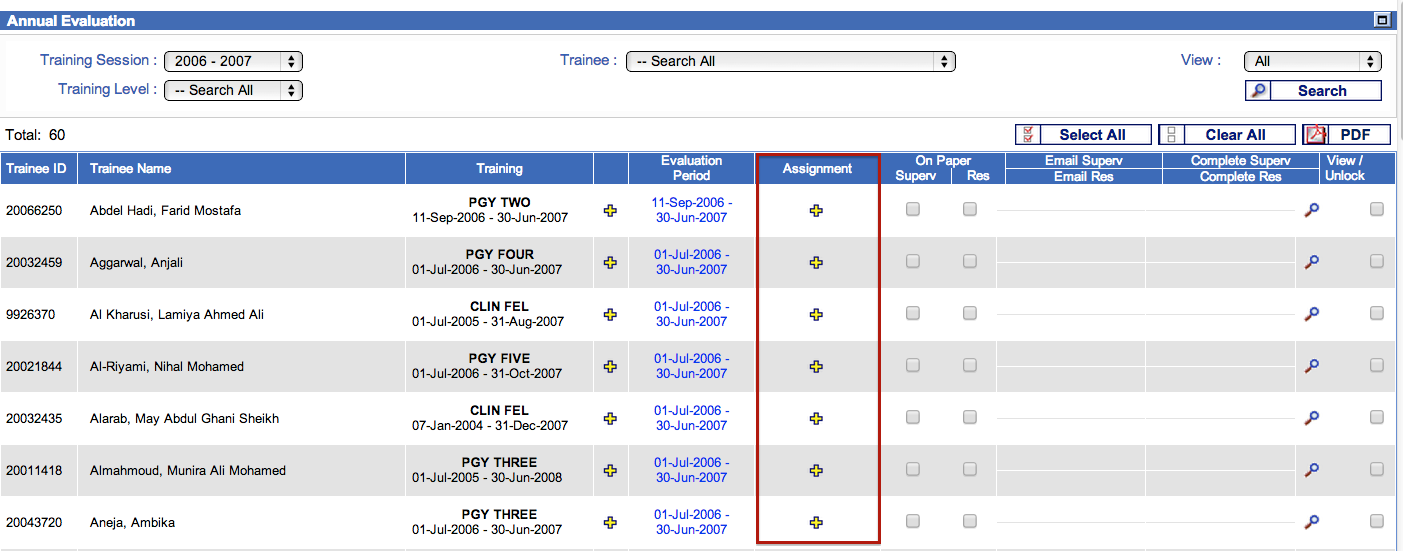This screenshot has height=551, width=1403.
Task: Click plus icon beside Al-Riyami's PGY FIVE training
Action: point(610,366)
